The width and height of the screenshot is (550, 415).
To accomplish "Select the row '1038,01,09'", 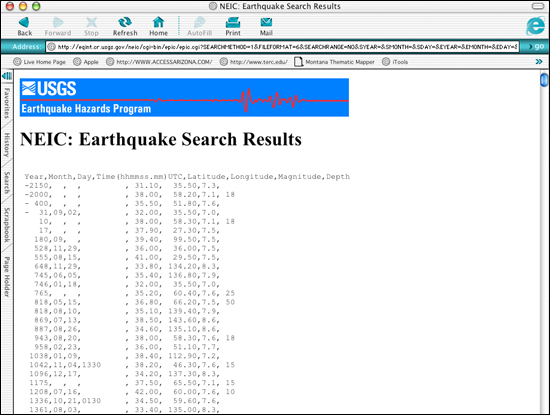I will pyautogui.click(x=125, y=356).
